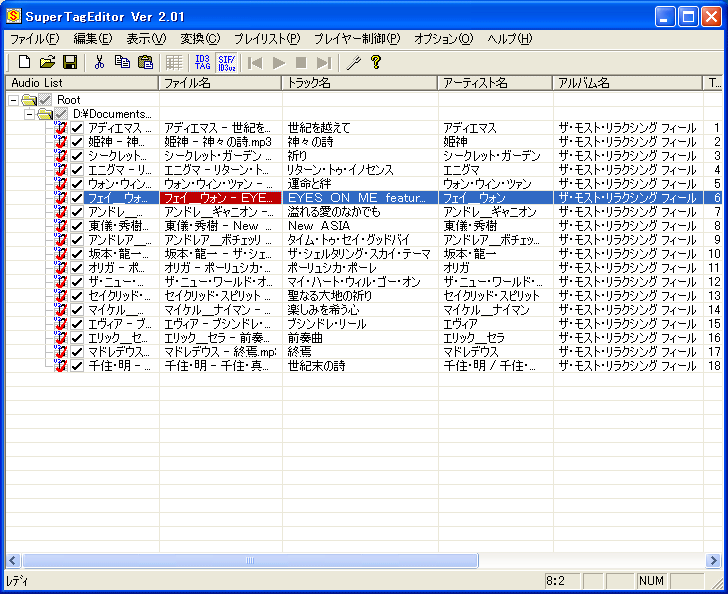Toggle checkbox for 坂本・龍一 track
This screenshot has height=594, width=728.
(77, 254)
